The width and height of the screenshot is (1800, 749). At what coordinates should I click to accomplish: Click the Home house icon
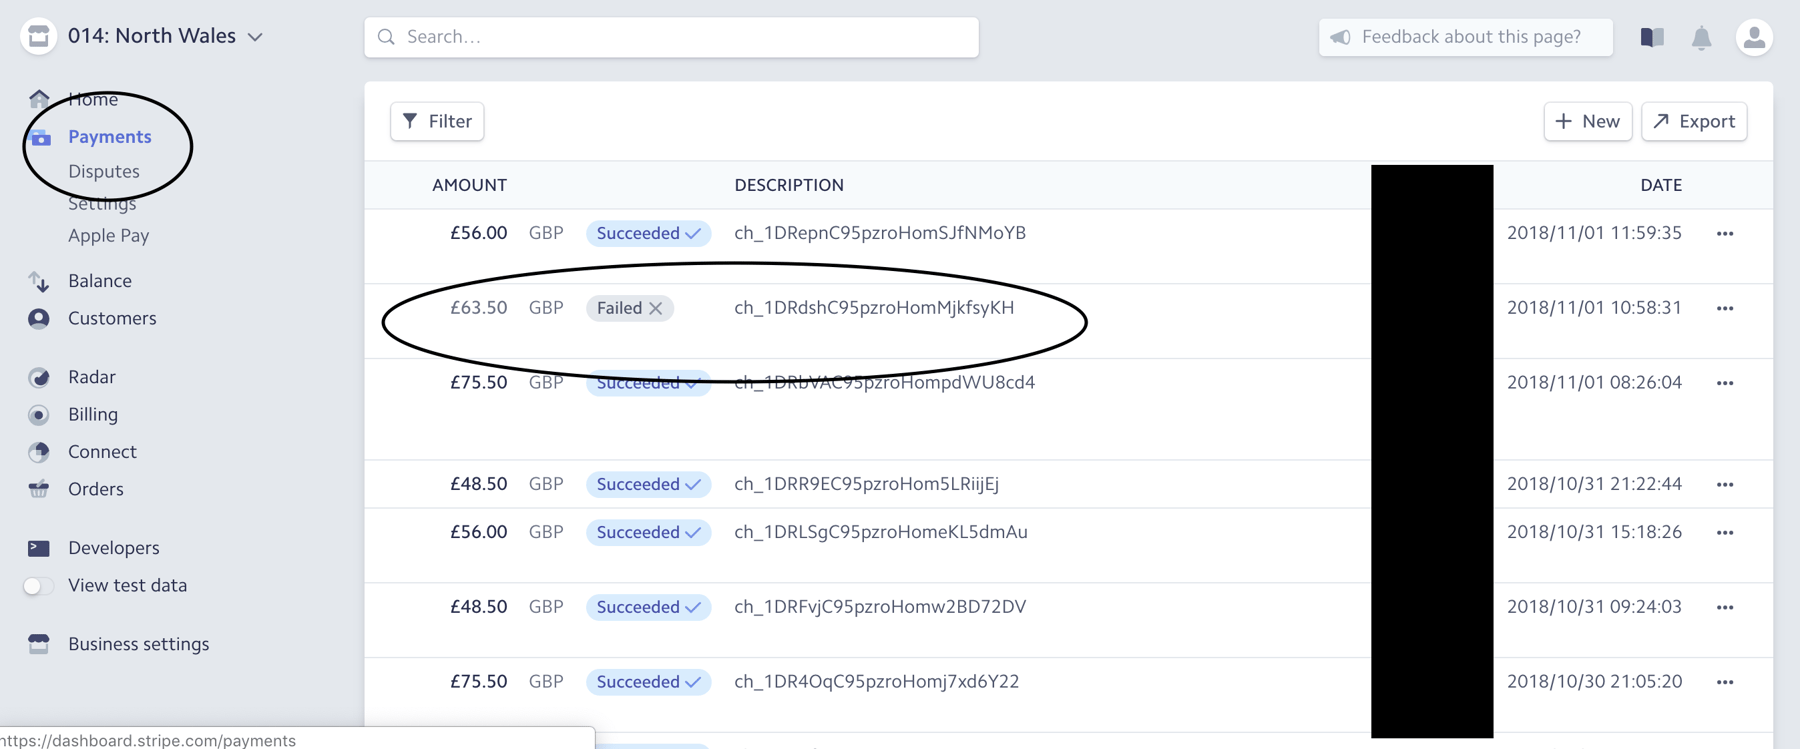[x=39, y=98]
